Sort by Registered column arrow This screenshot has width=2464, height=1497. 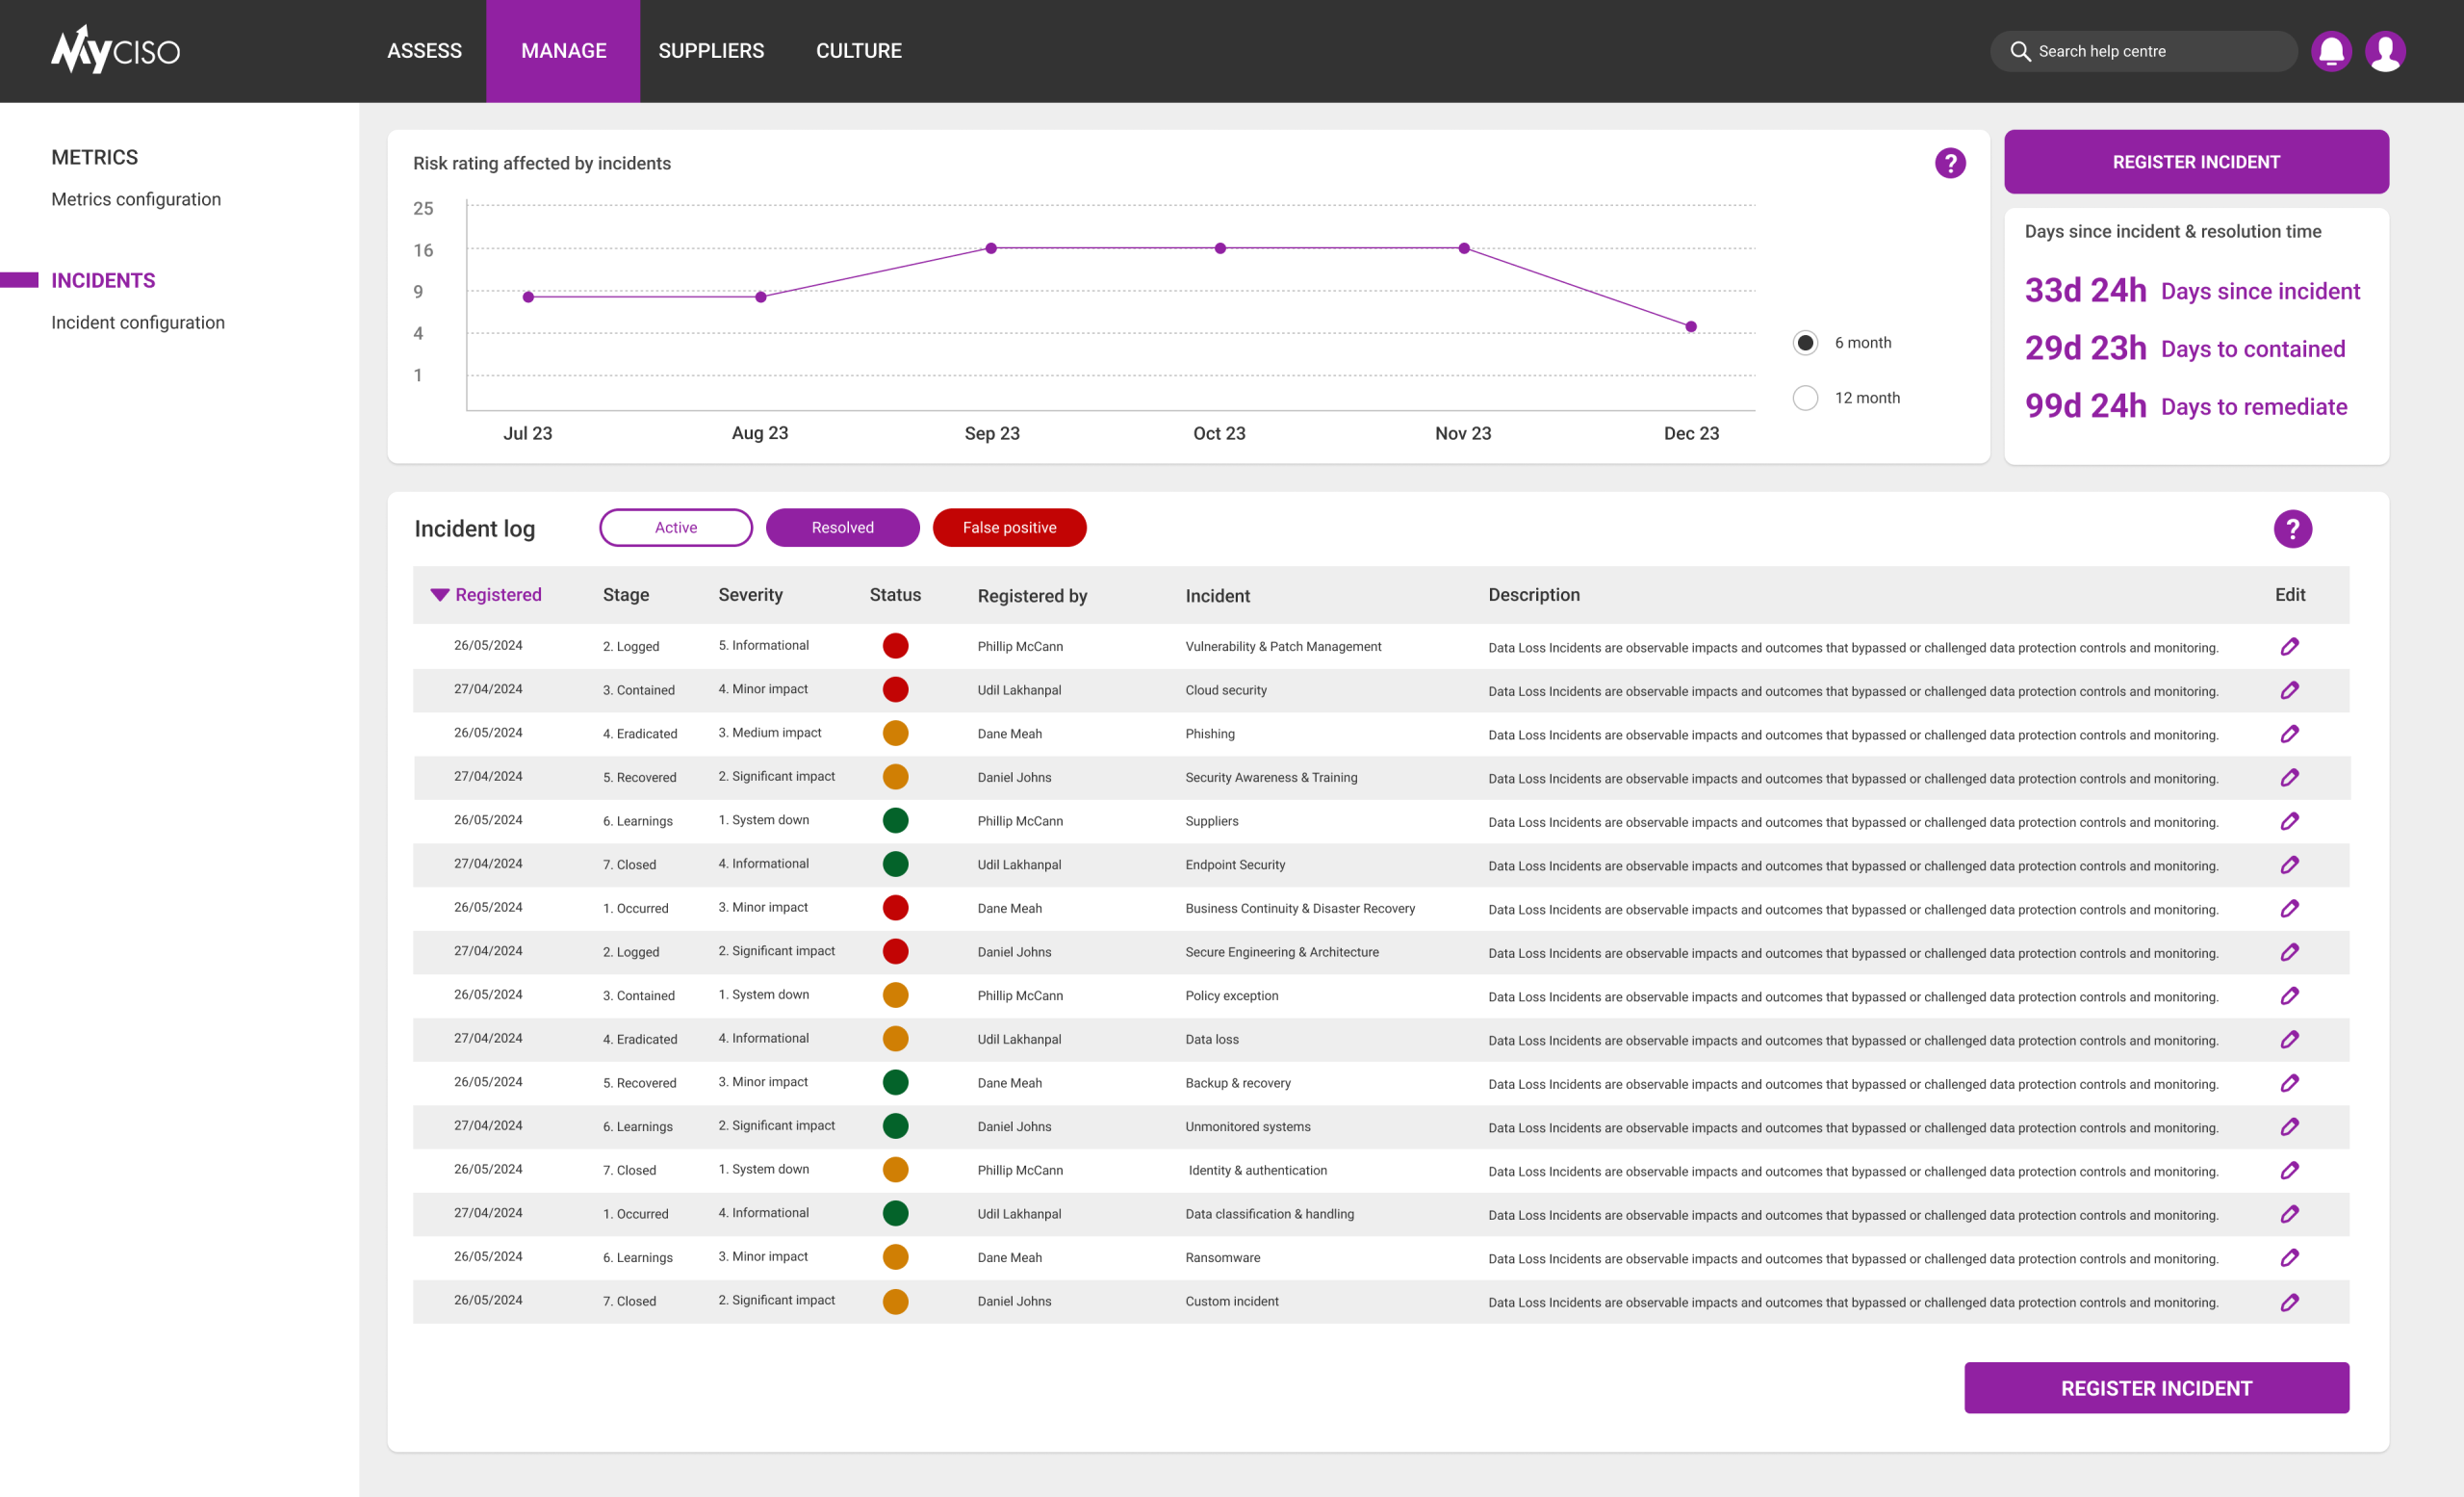click(x=439, y=595)
